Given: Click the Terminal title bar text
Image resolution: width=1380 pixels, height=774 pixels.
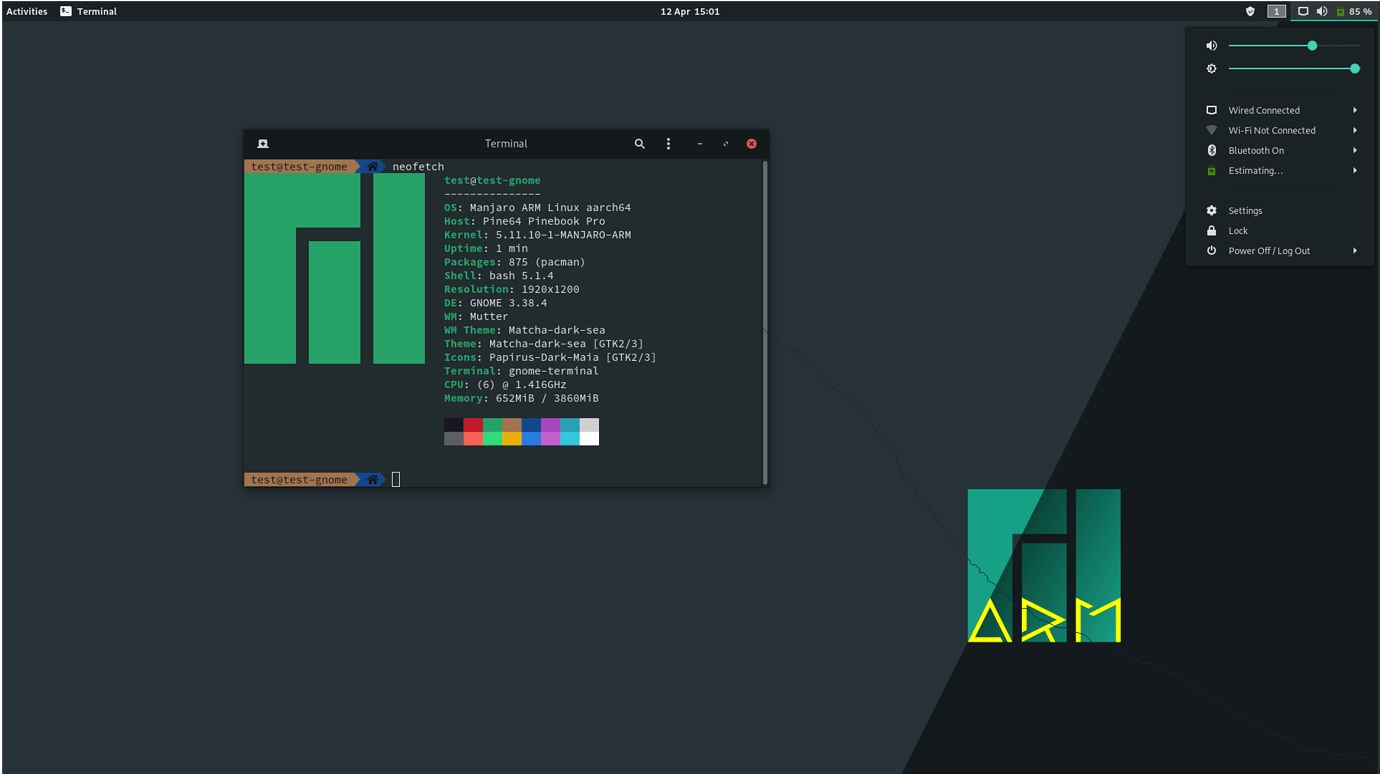Looking at the screenshot, I should click(506, 144).
